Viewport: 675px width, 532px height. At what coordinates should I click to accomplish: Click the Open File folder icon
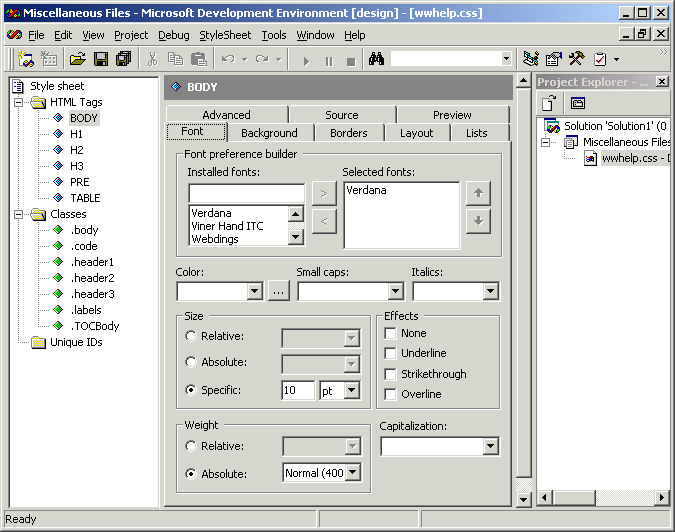77,59
